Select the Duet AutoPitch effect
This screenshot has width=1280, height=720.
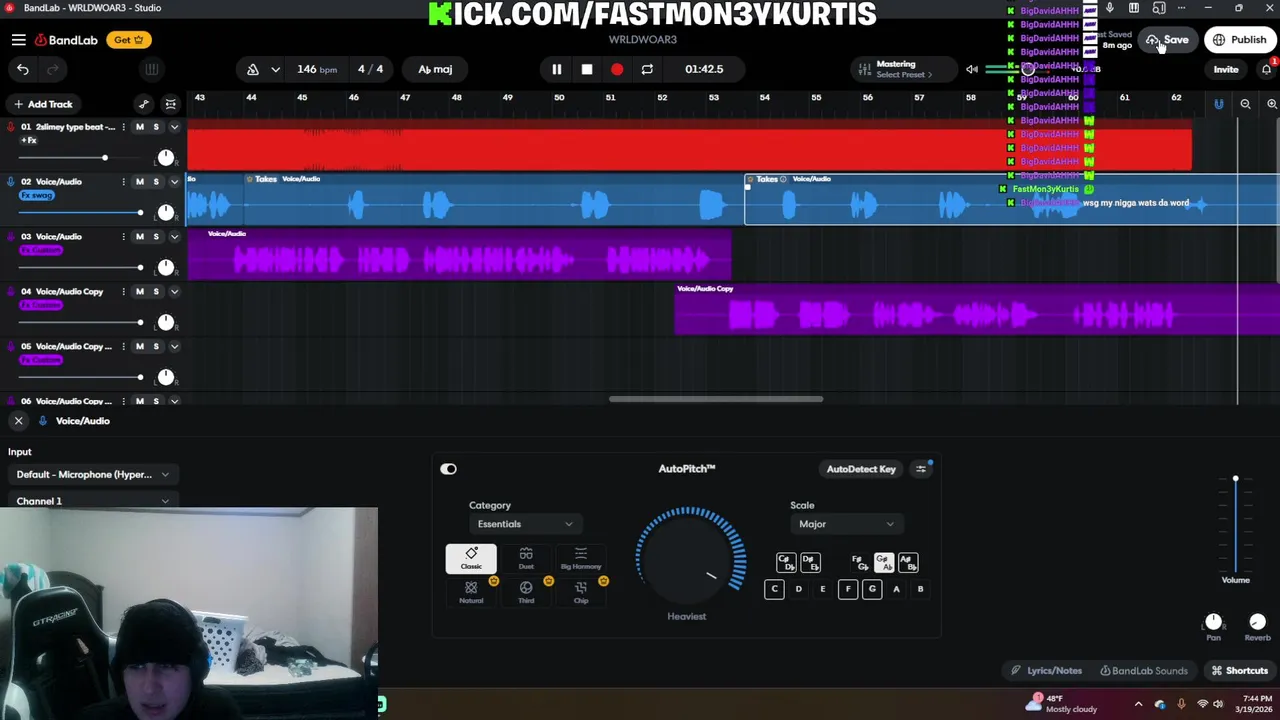pyautogui.click(x=526, y=558)
